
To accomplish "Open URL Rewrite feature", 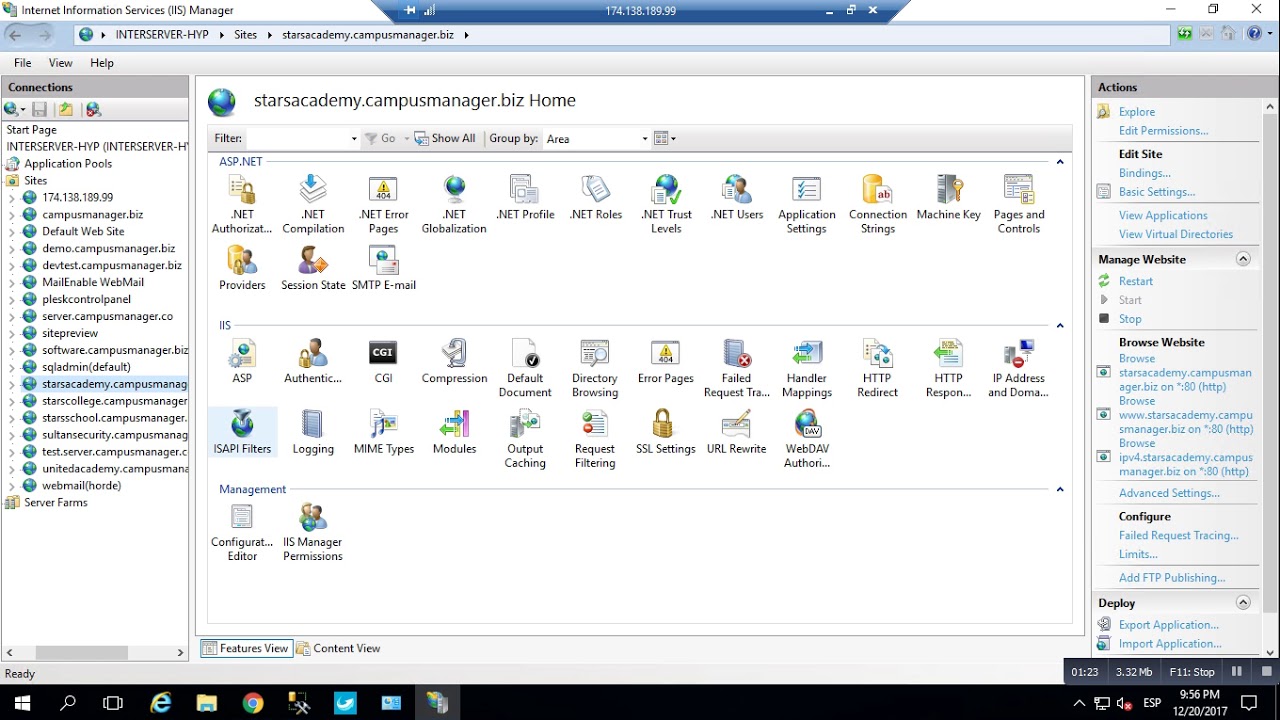I will point(736,431).
